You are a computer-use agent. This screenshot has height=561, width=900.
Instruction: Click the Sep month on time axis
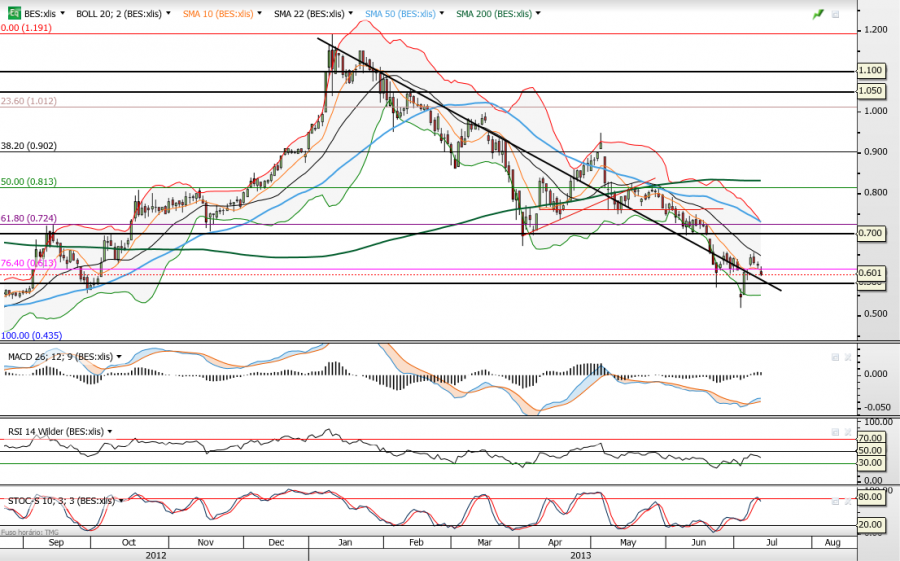(x=56, y=542)
